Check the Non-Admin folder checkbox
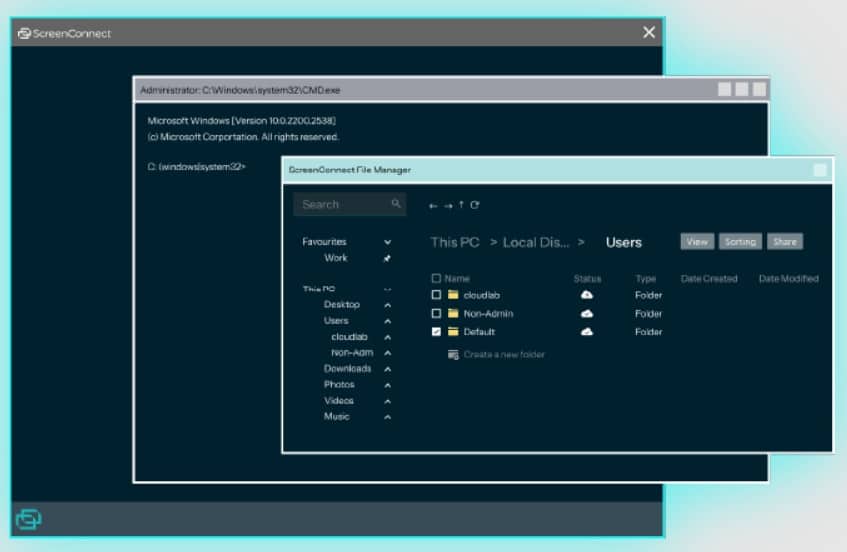The height and width of the screenshot is (552, 847). coord(436,313)
